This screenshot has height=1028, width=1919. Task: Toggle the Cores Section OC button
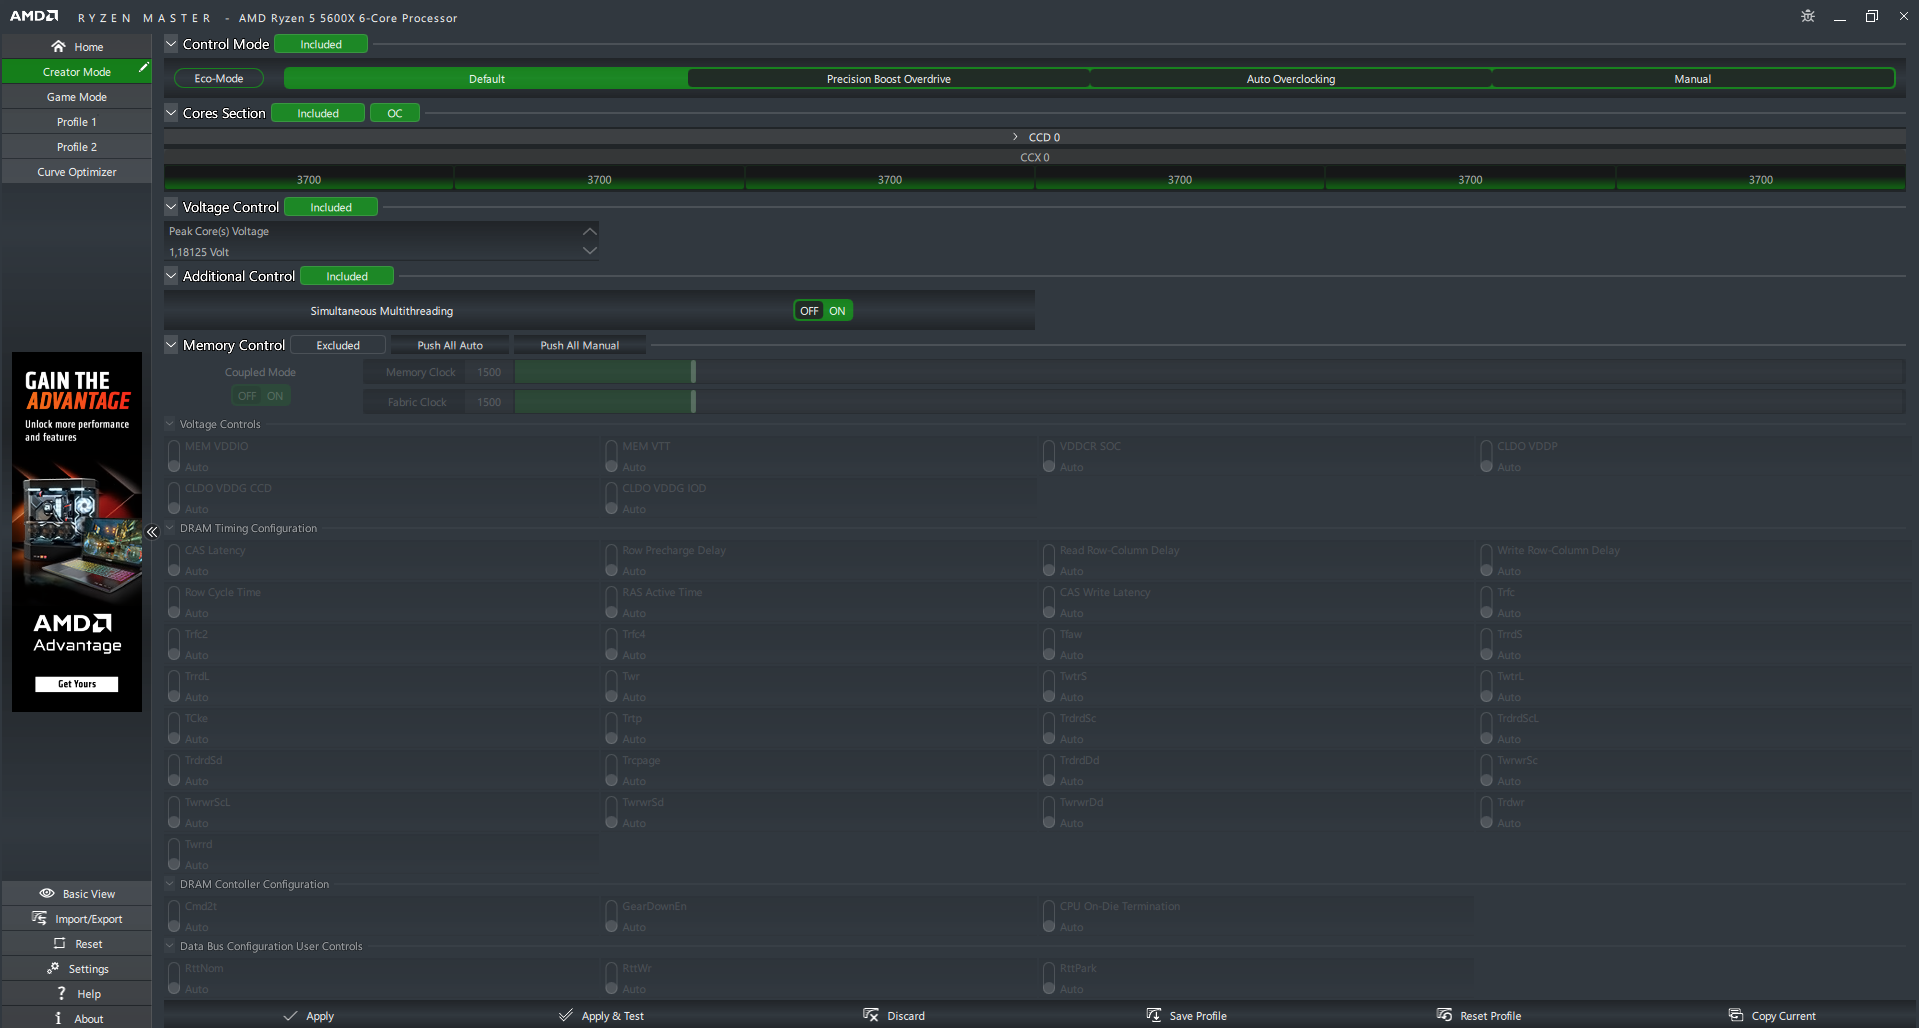(395, 113)
